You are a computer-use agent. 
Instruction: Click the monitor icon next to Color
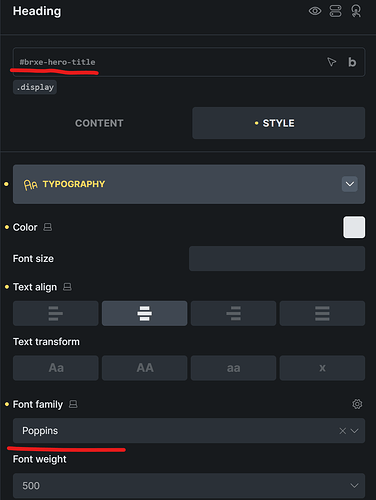point(48,227)
